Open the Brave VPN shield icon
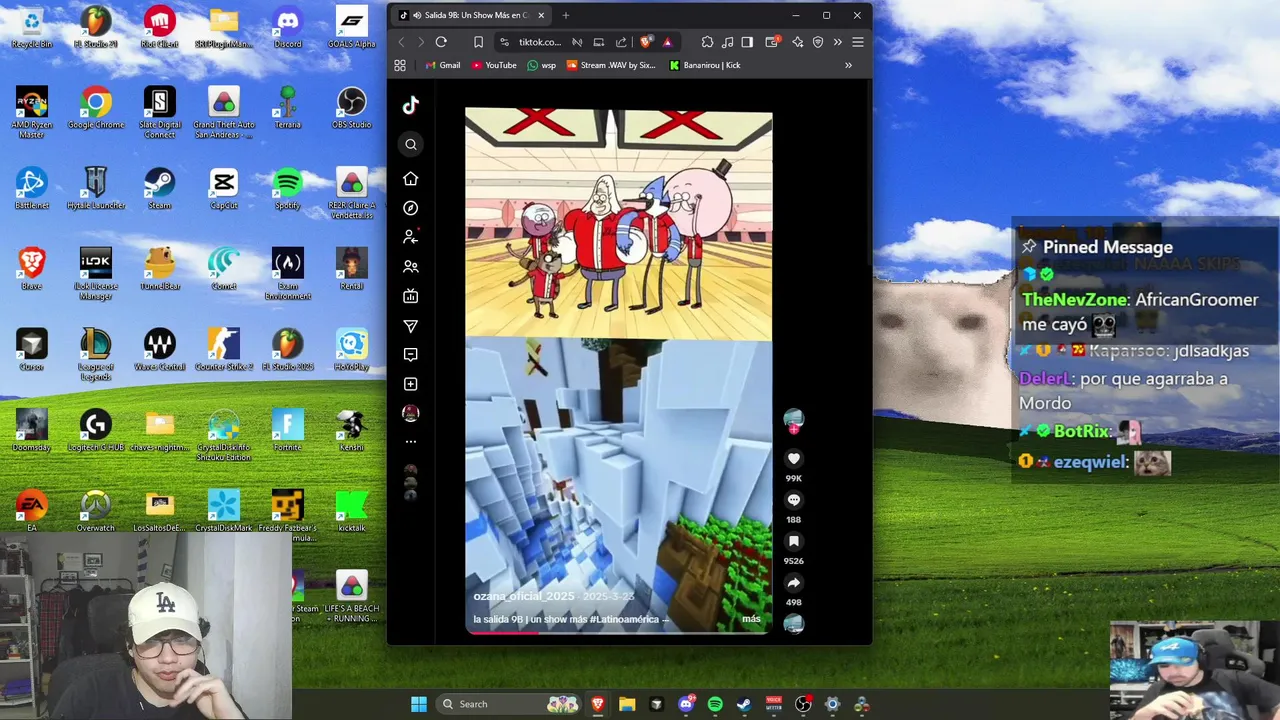Screen dimensions: 1280x720 (818, 42)
